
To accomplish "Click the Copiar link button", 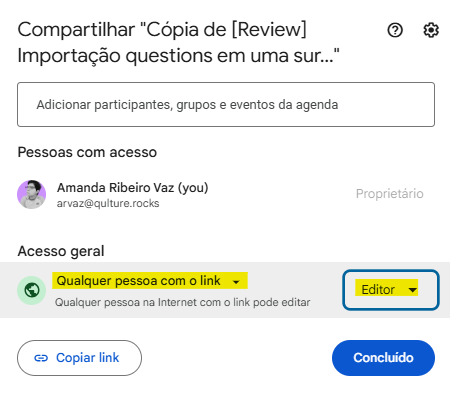I will pos(79,358).
